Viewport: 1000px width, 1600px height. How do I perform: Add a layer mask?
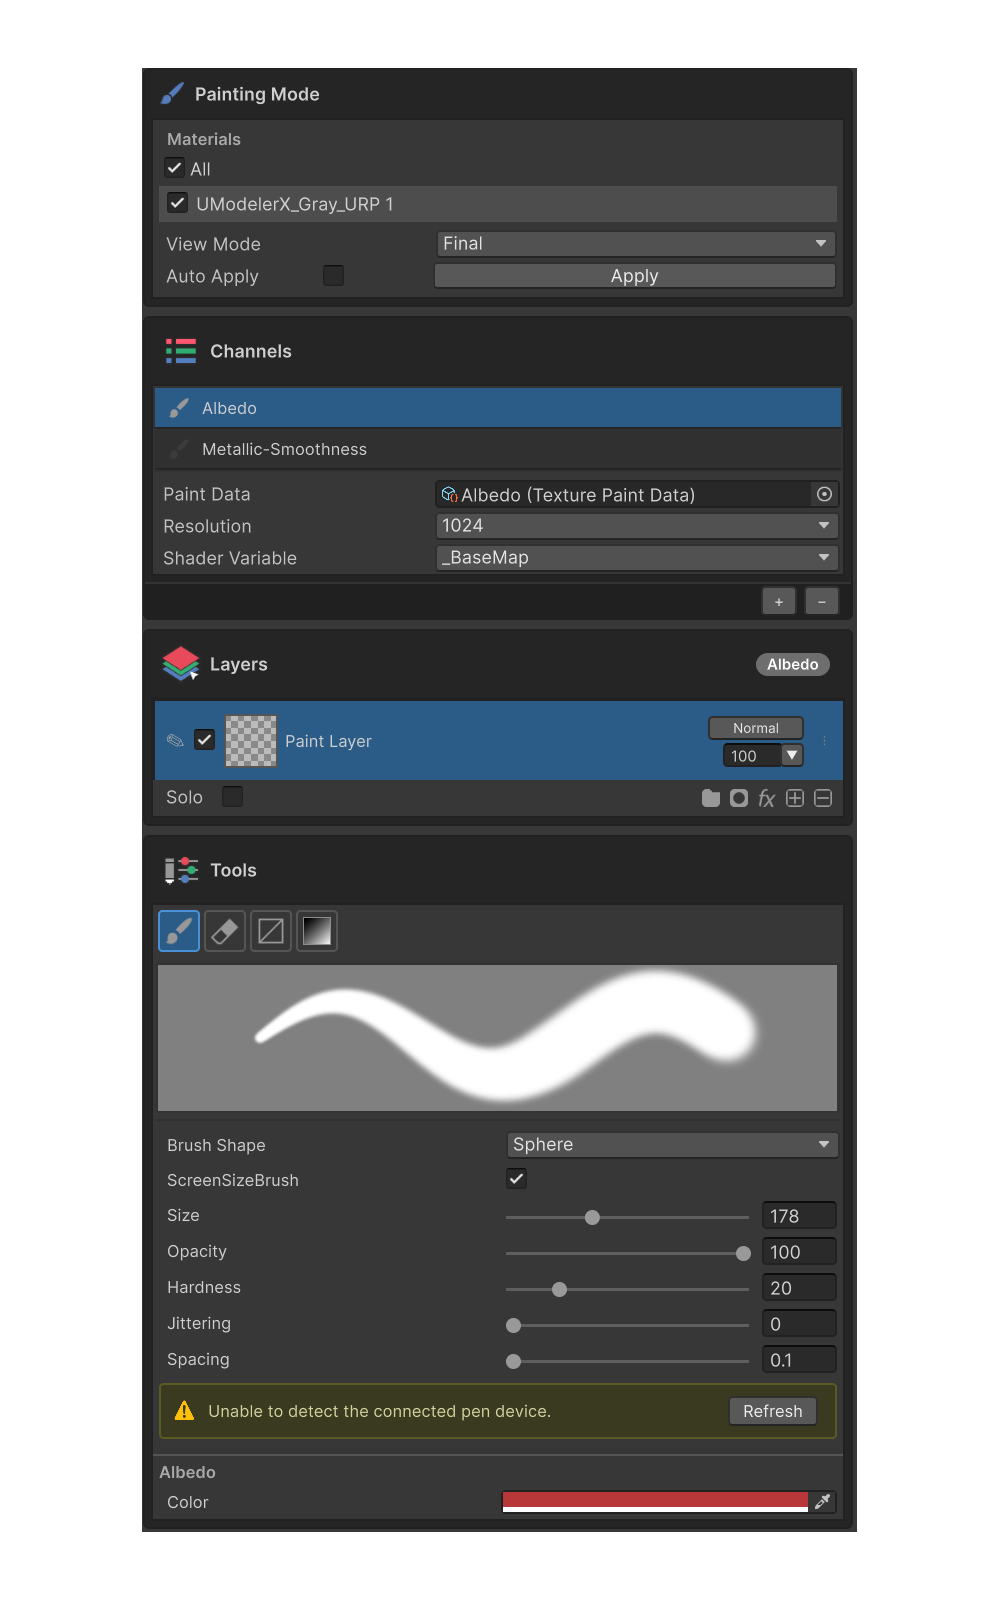(739, 798)
